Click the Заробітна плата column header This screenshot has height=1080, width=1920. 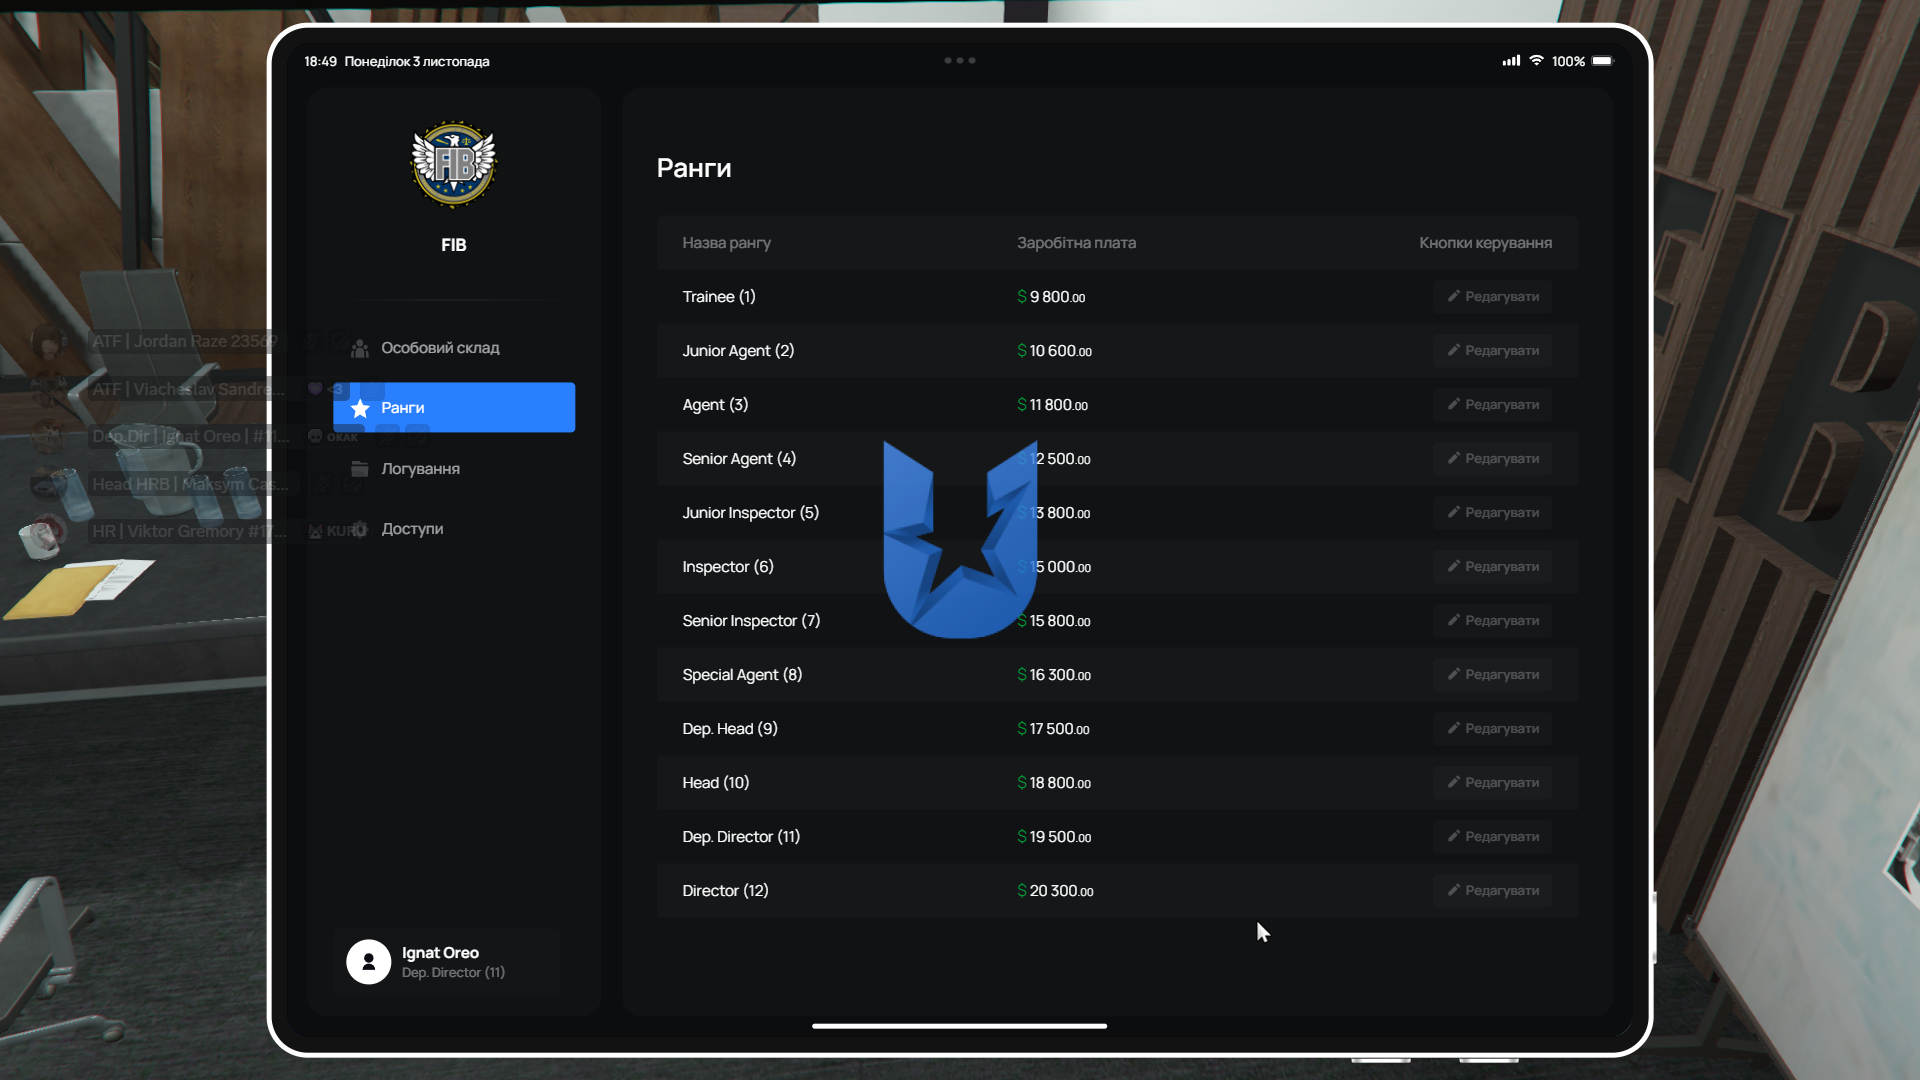(1076, 243)
